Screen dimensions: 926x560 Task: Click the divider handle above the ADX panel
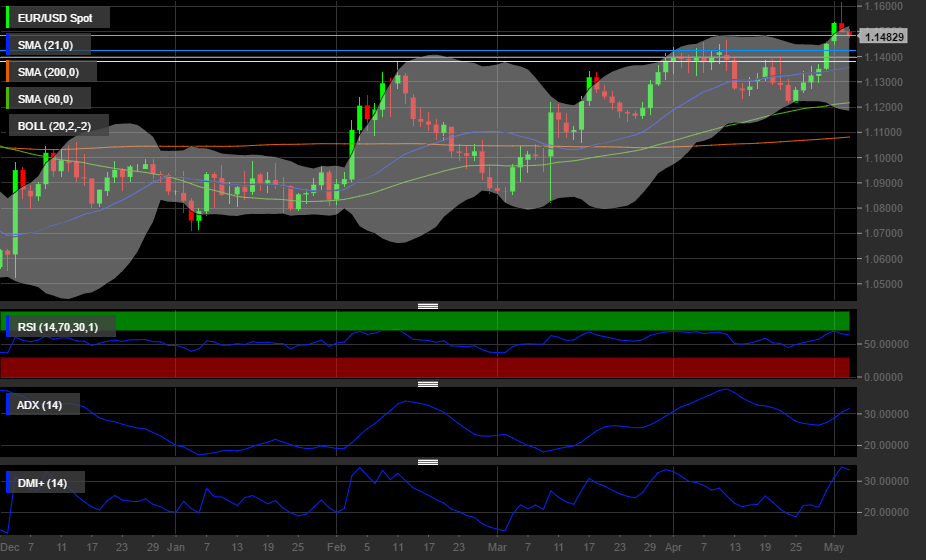coord(428,384)
